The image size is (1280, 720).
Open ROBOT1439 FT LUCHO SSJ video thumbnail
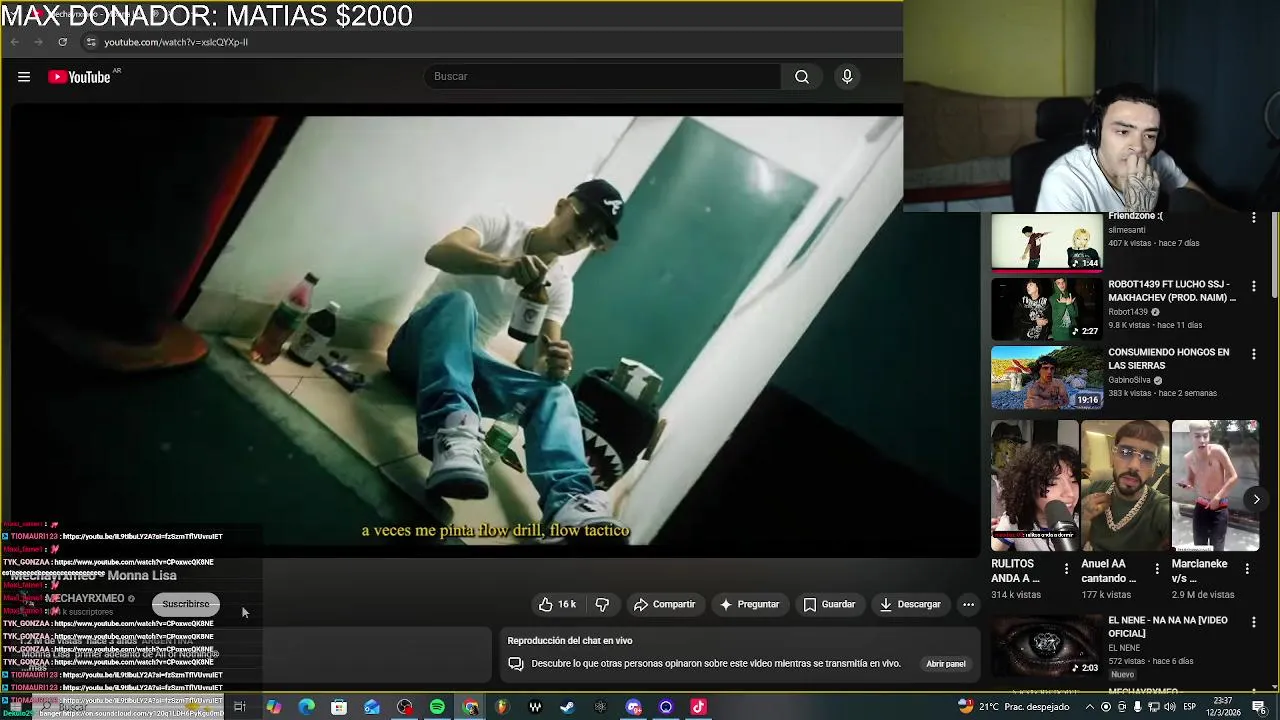click(x=1047, y=309)
